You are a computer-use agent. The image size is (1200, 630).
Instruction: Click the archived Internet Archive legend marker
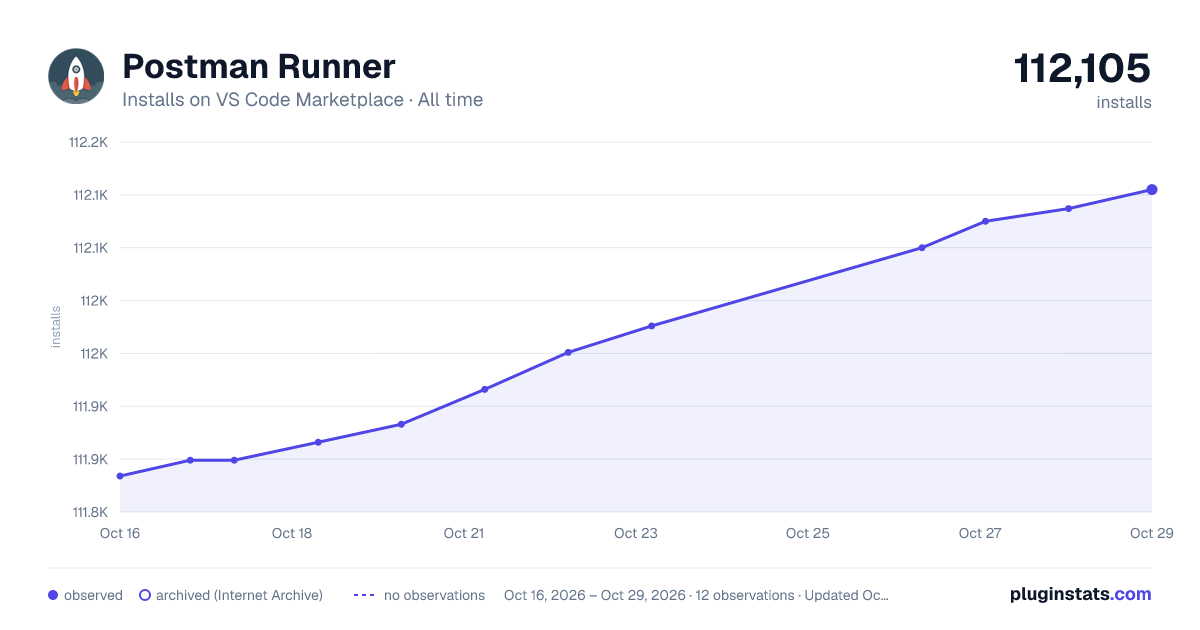pos(145,595)
